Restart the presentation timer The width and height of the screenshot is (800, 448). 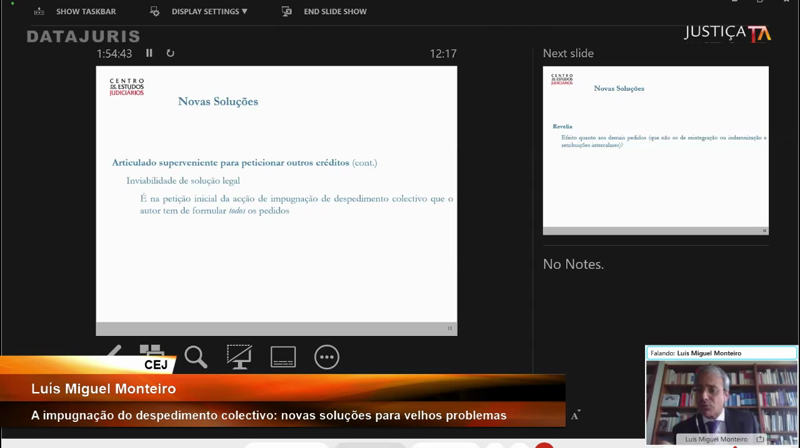click(x=170, y=54)
